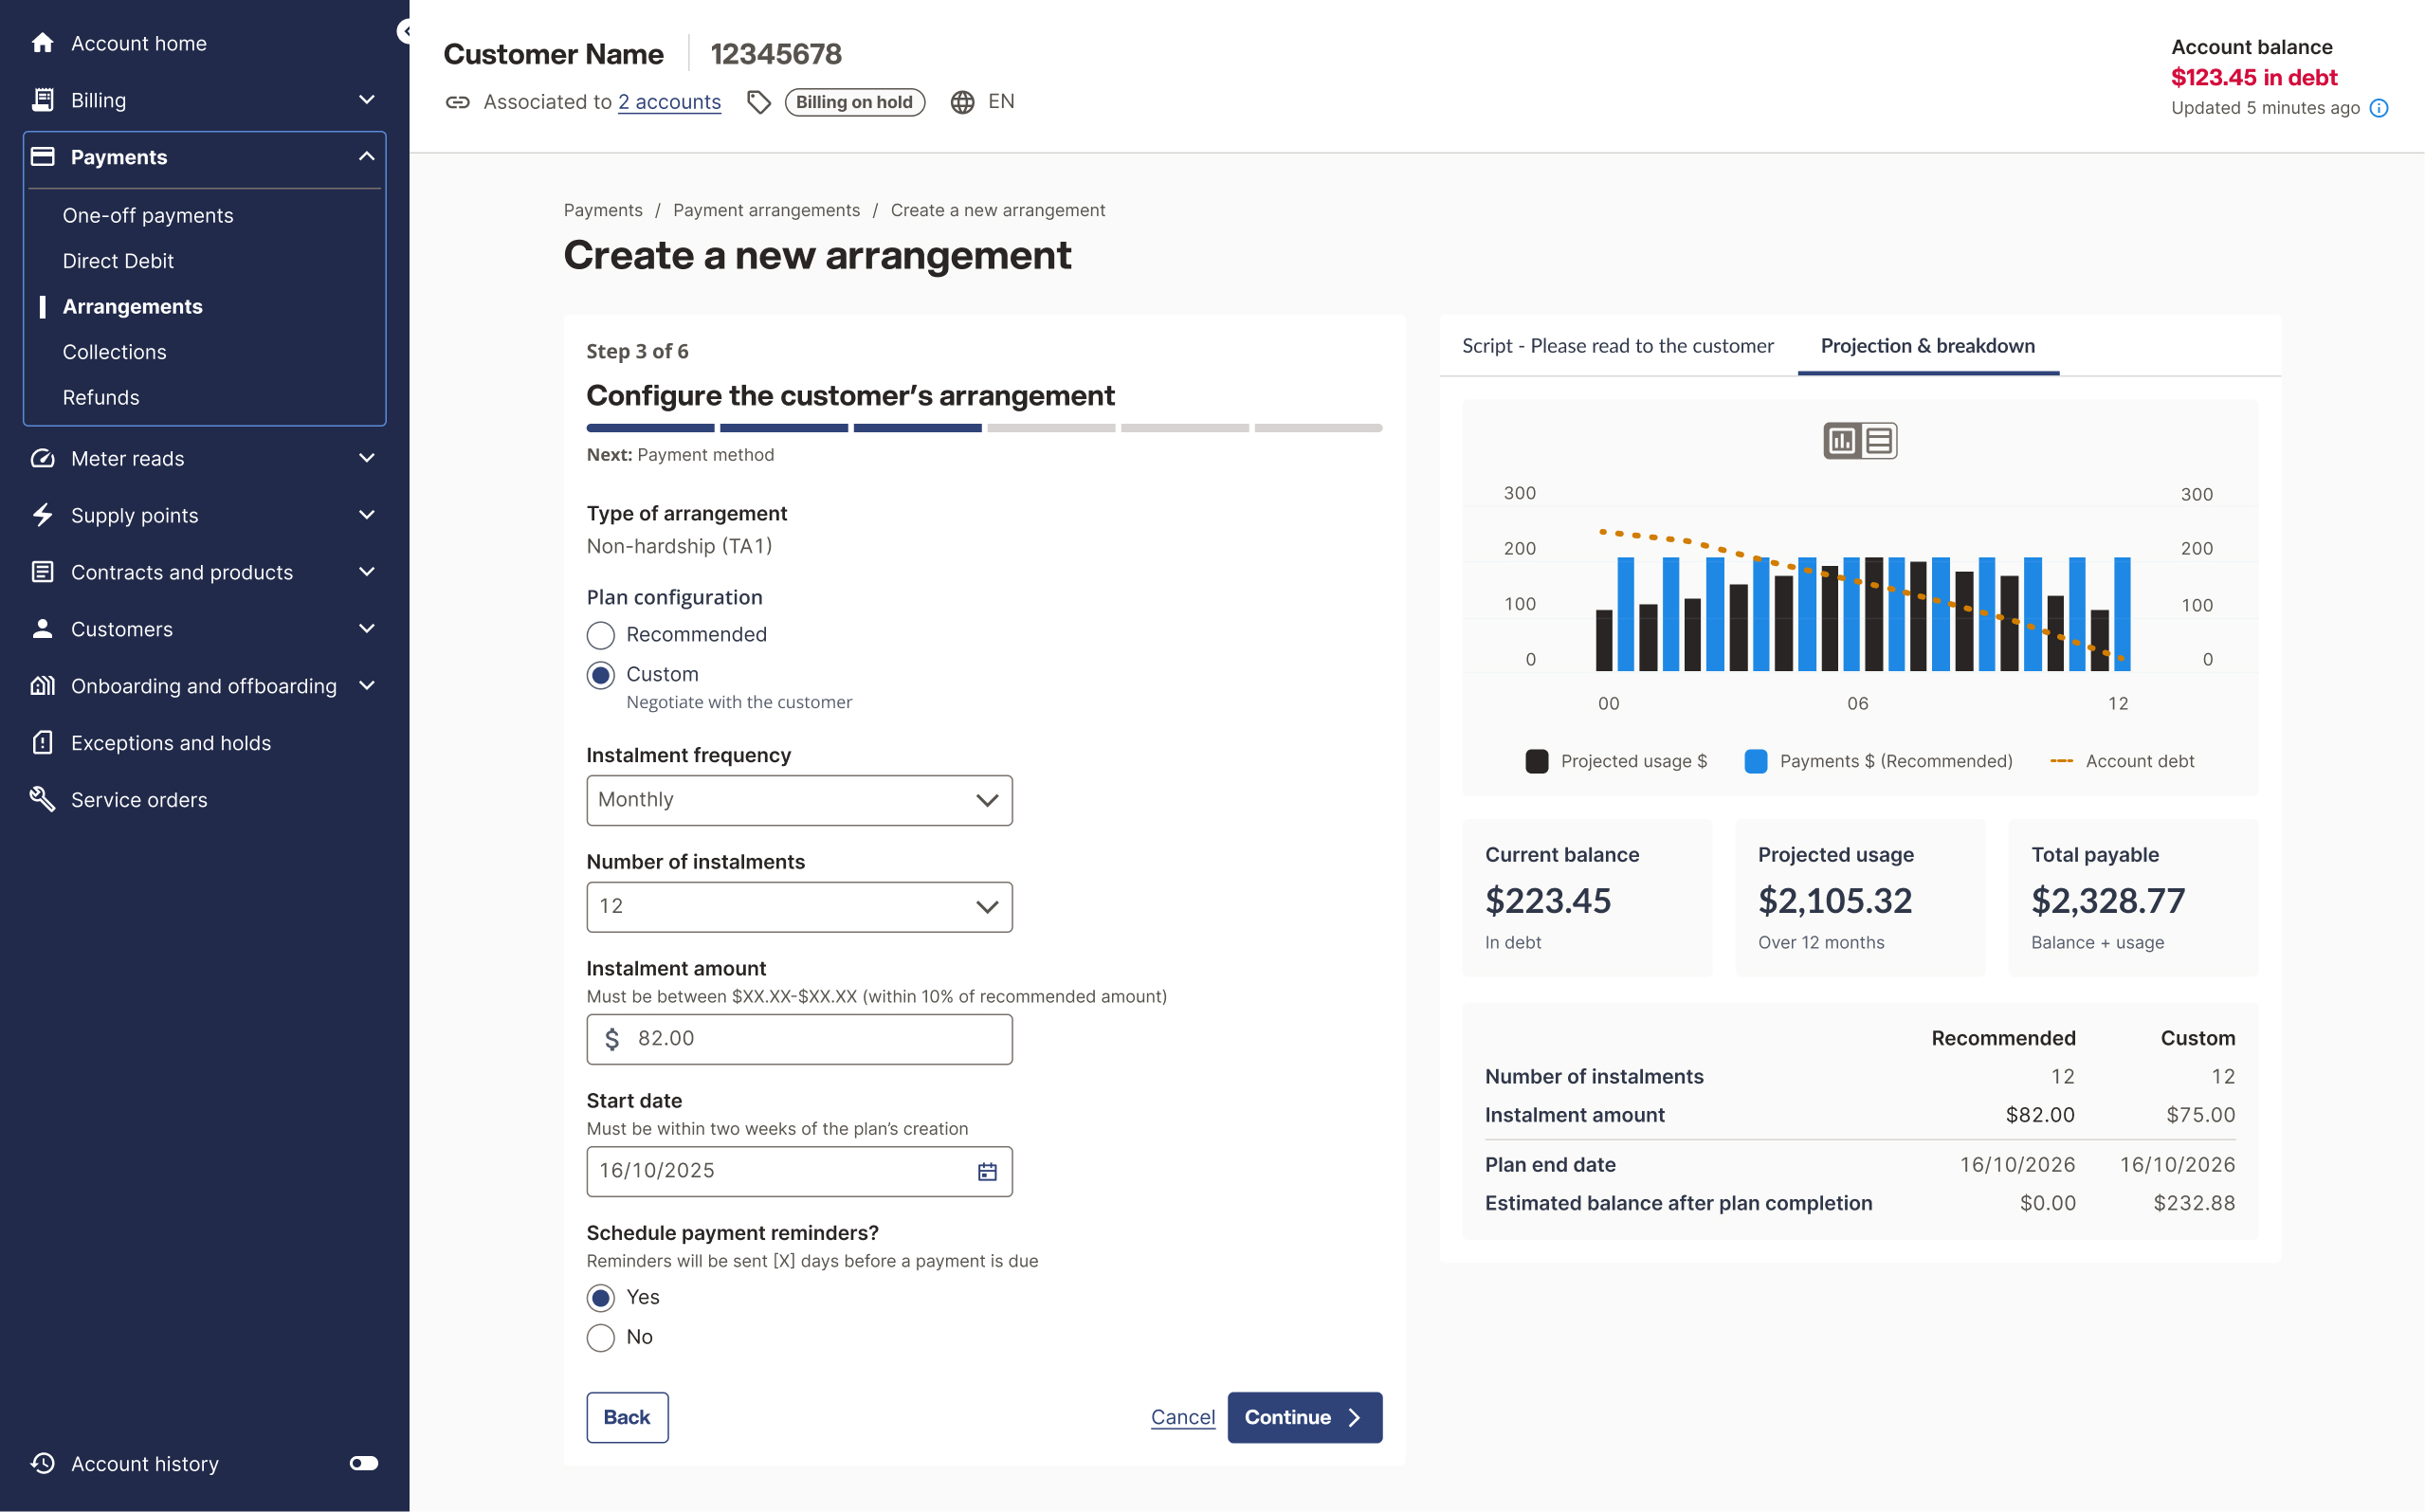This screenshot has width=2425, height=1512.
Task: Click the Instalment amount input field
Action: click(799, 1039)
